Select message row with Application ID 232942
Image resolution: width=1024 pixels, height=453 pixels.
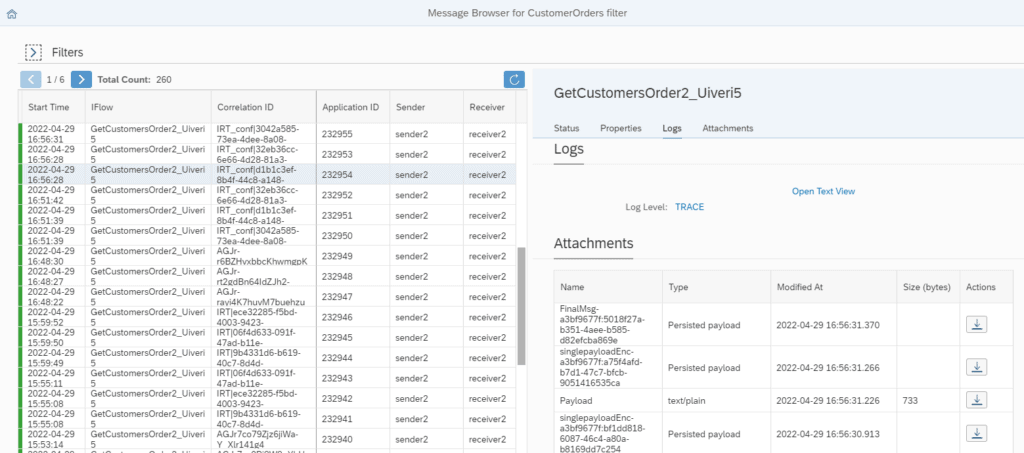[268, 398]
